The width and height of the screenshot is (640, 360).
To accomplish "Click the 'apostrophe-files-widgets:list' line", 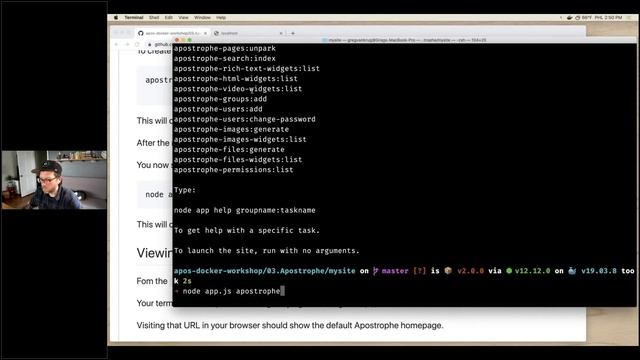I will pyautogui.click(x=238, y=160).
